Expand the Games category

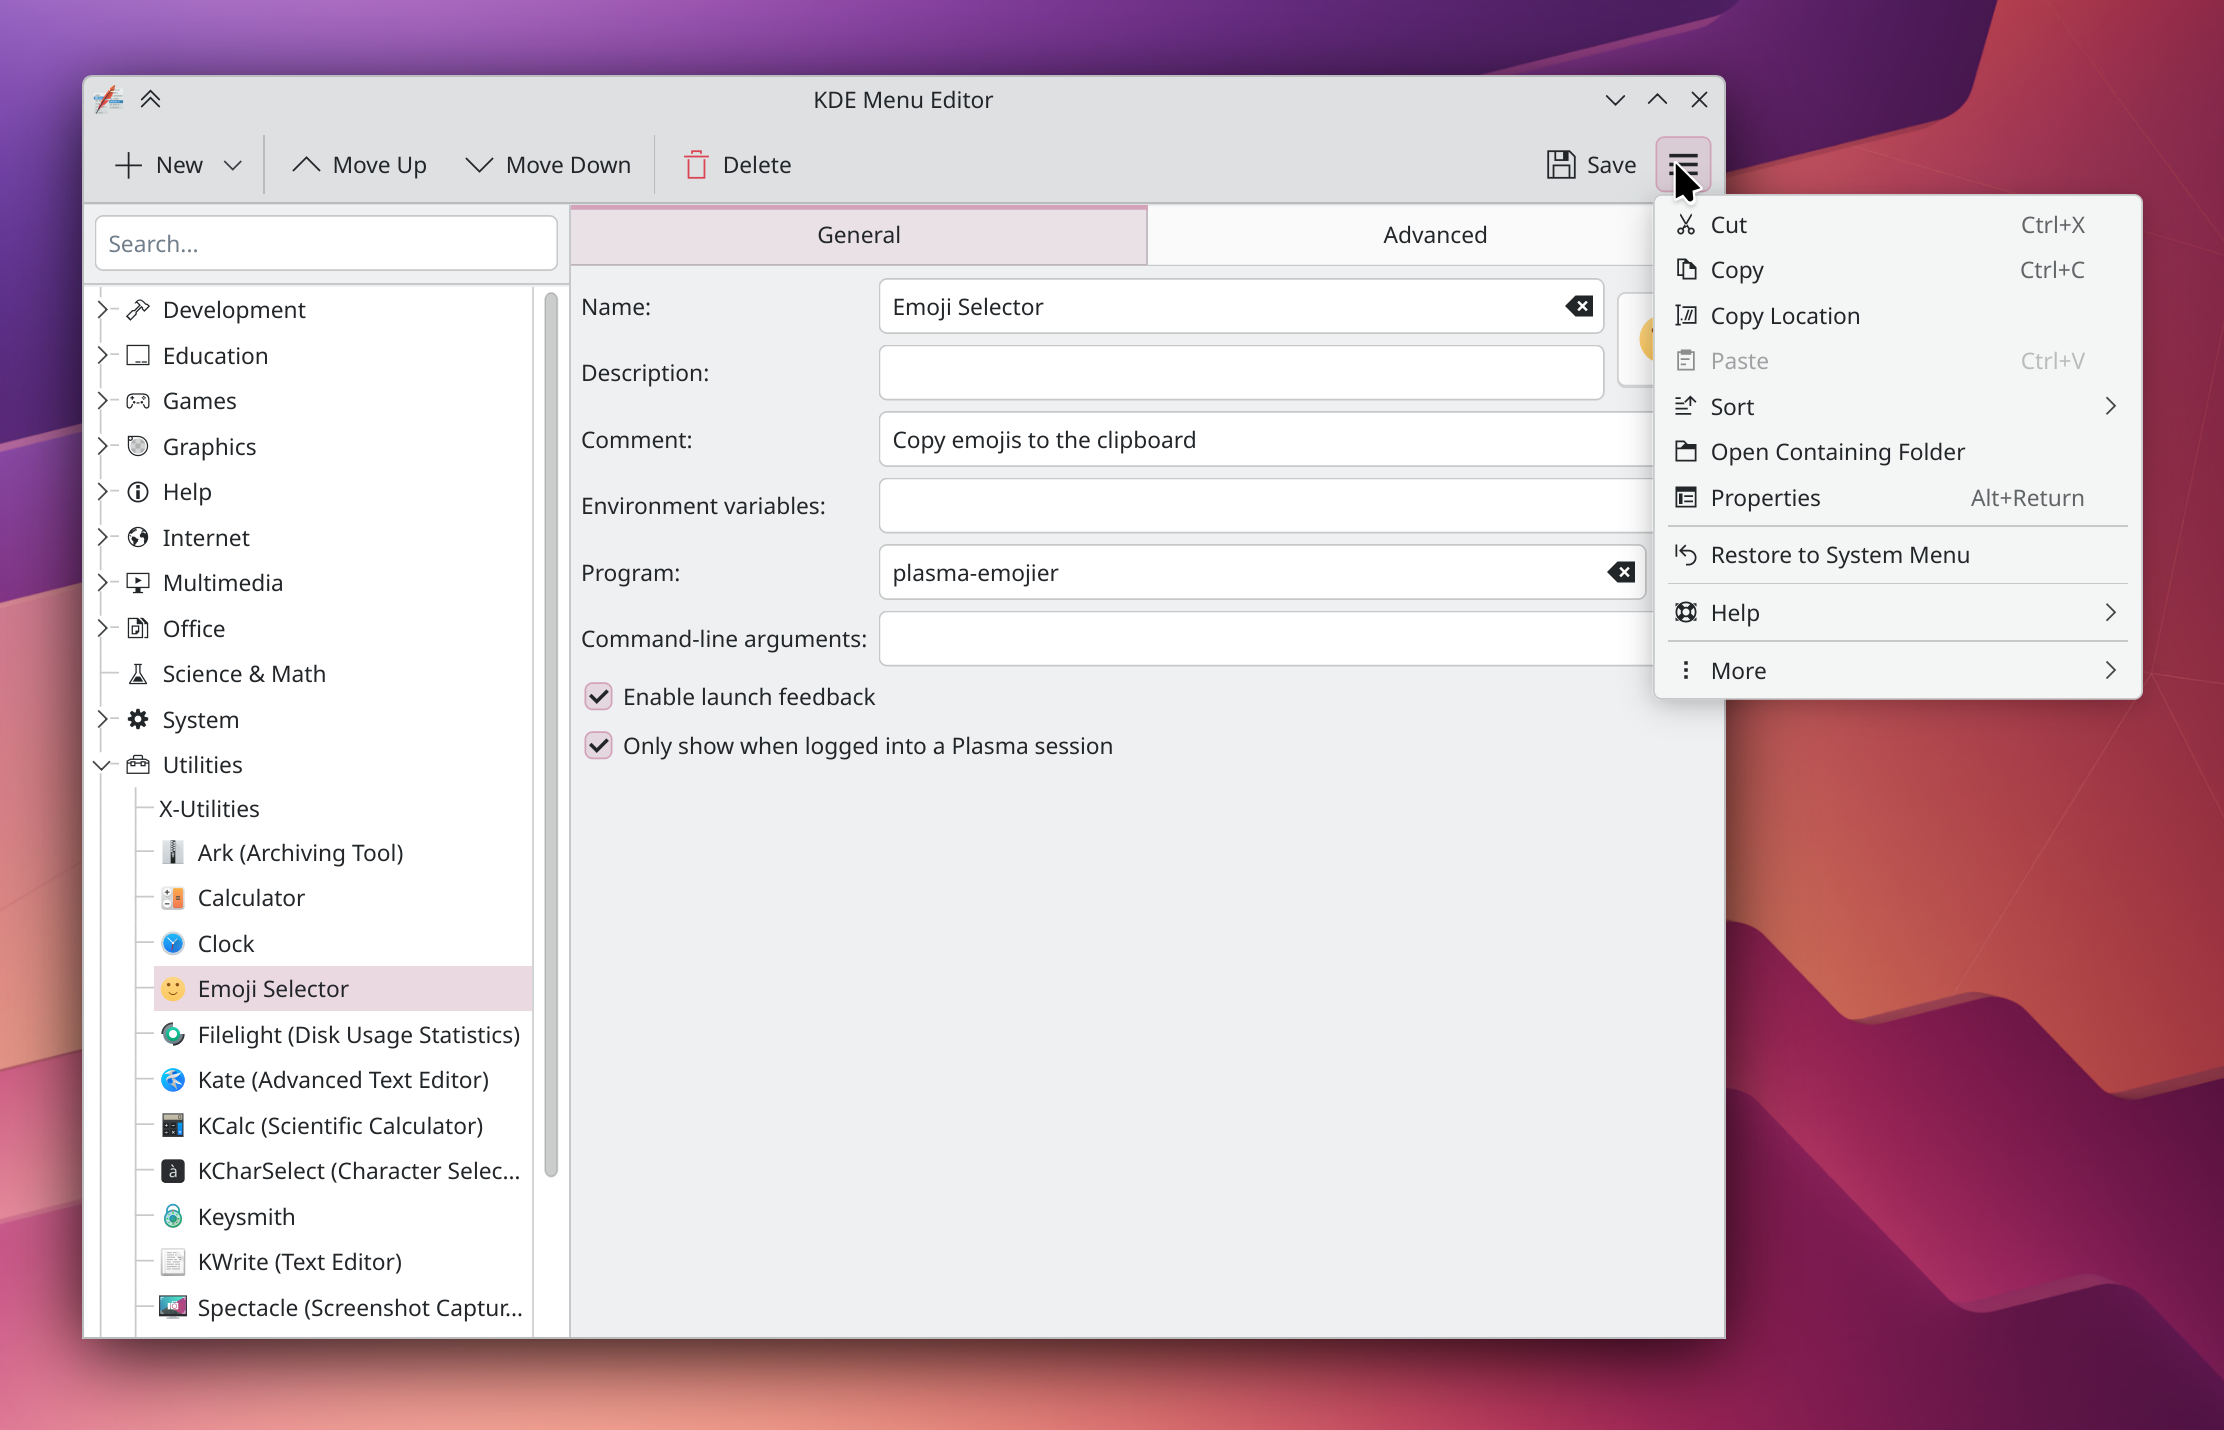tap(102, 401)
